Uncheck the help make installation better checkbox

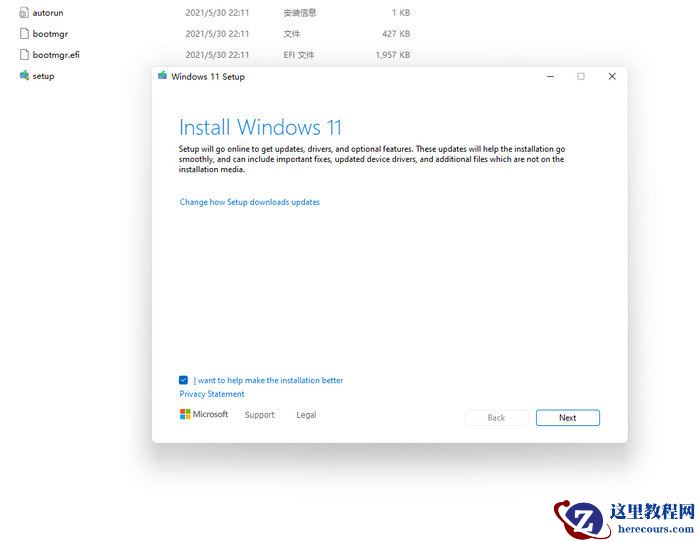(183, 380)
